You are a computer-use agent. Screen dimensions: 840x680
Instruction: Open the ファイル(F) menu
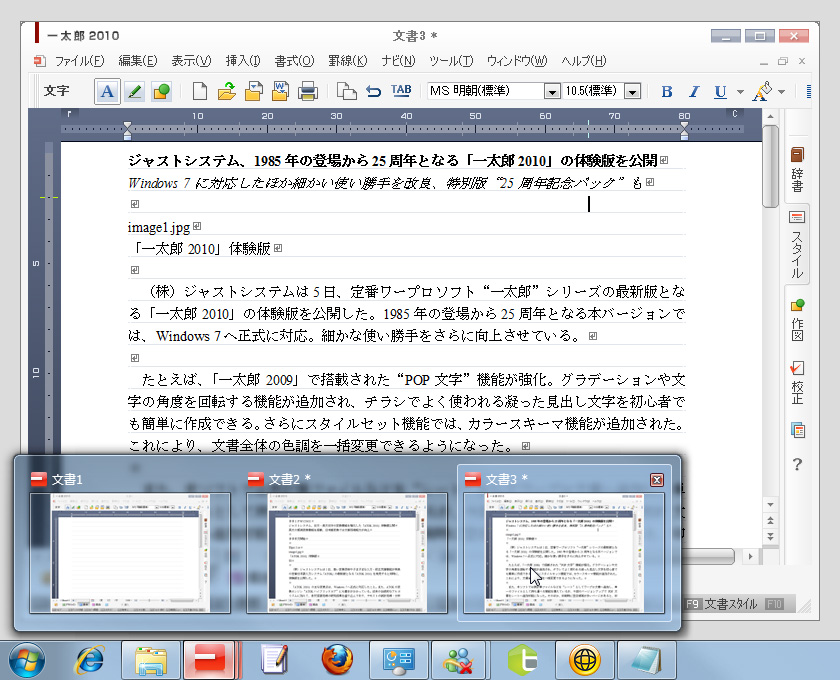coord(79,61)
